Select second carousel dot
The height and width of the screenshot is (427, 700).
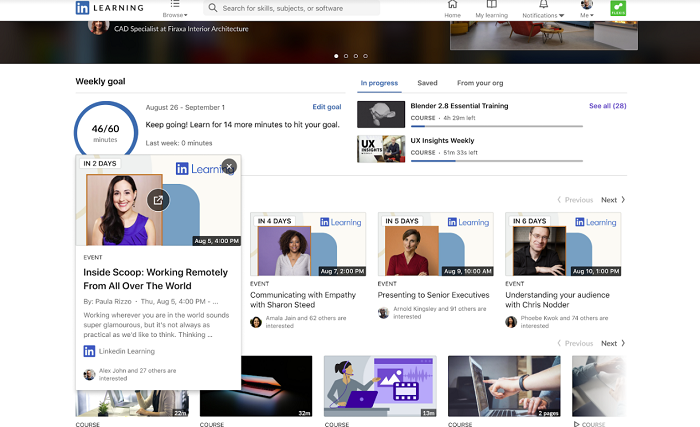(x=346, y=56)
